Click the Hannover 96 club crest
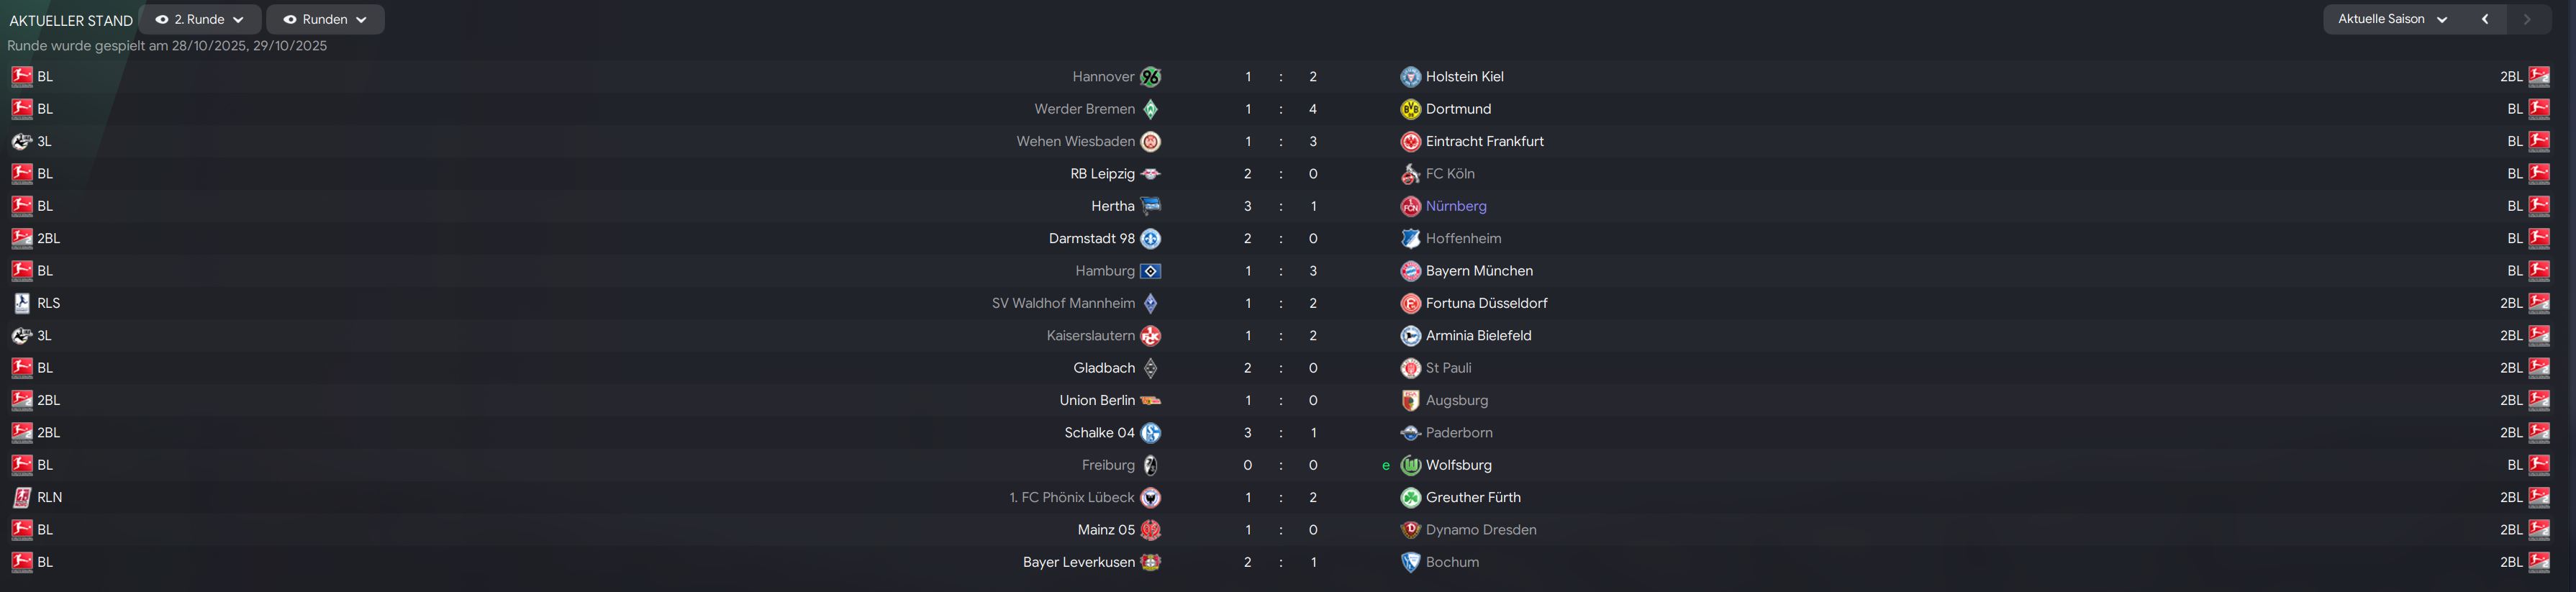Viewport: 2576px width, 592px height. coord(1150,77)
